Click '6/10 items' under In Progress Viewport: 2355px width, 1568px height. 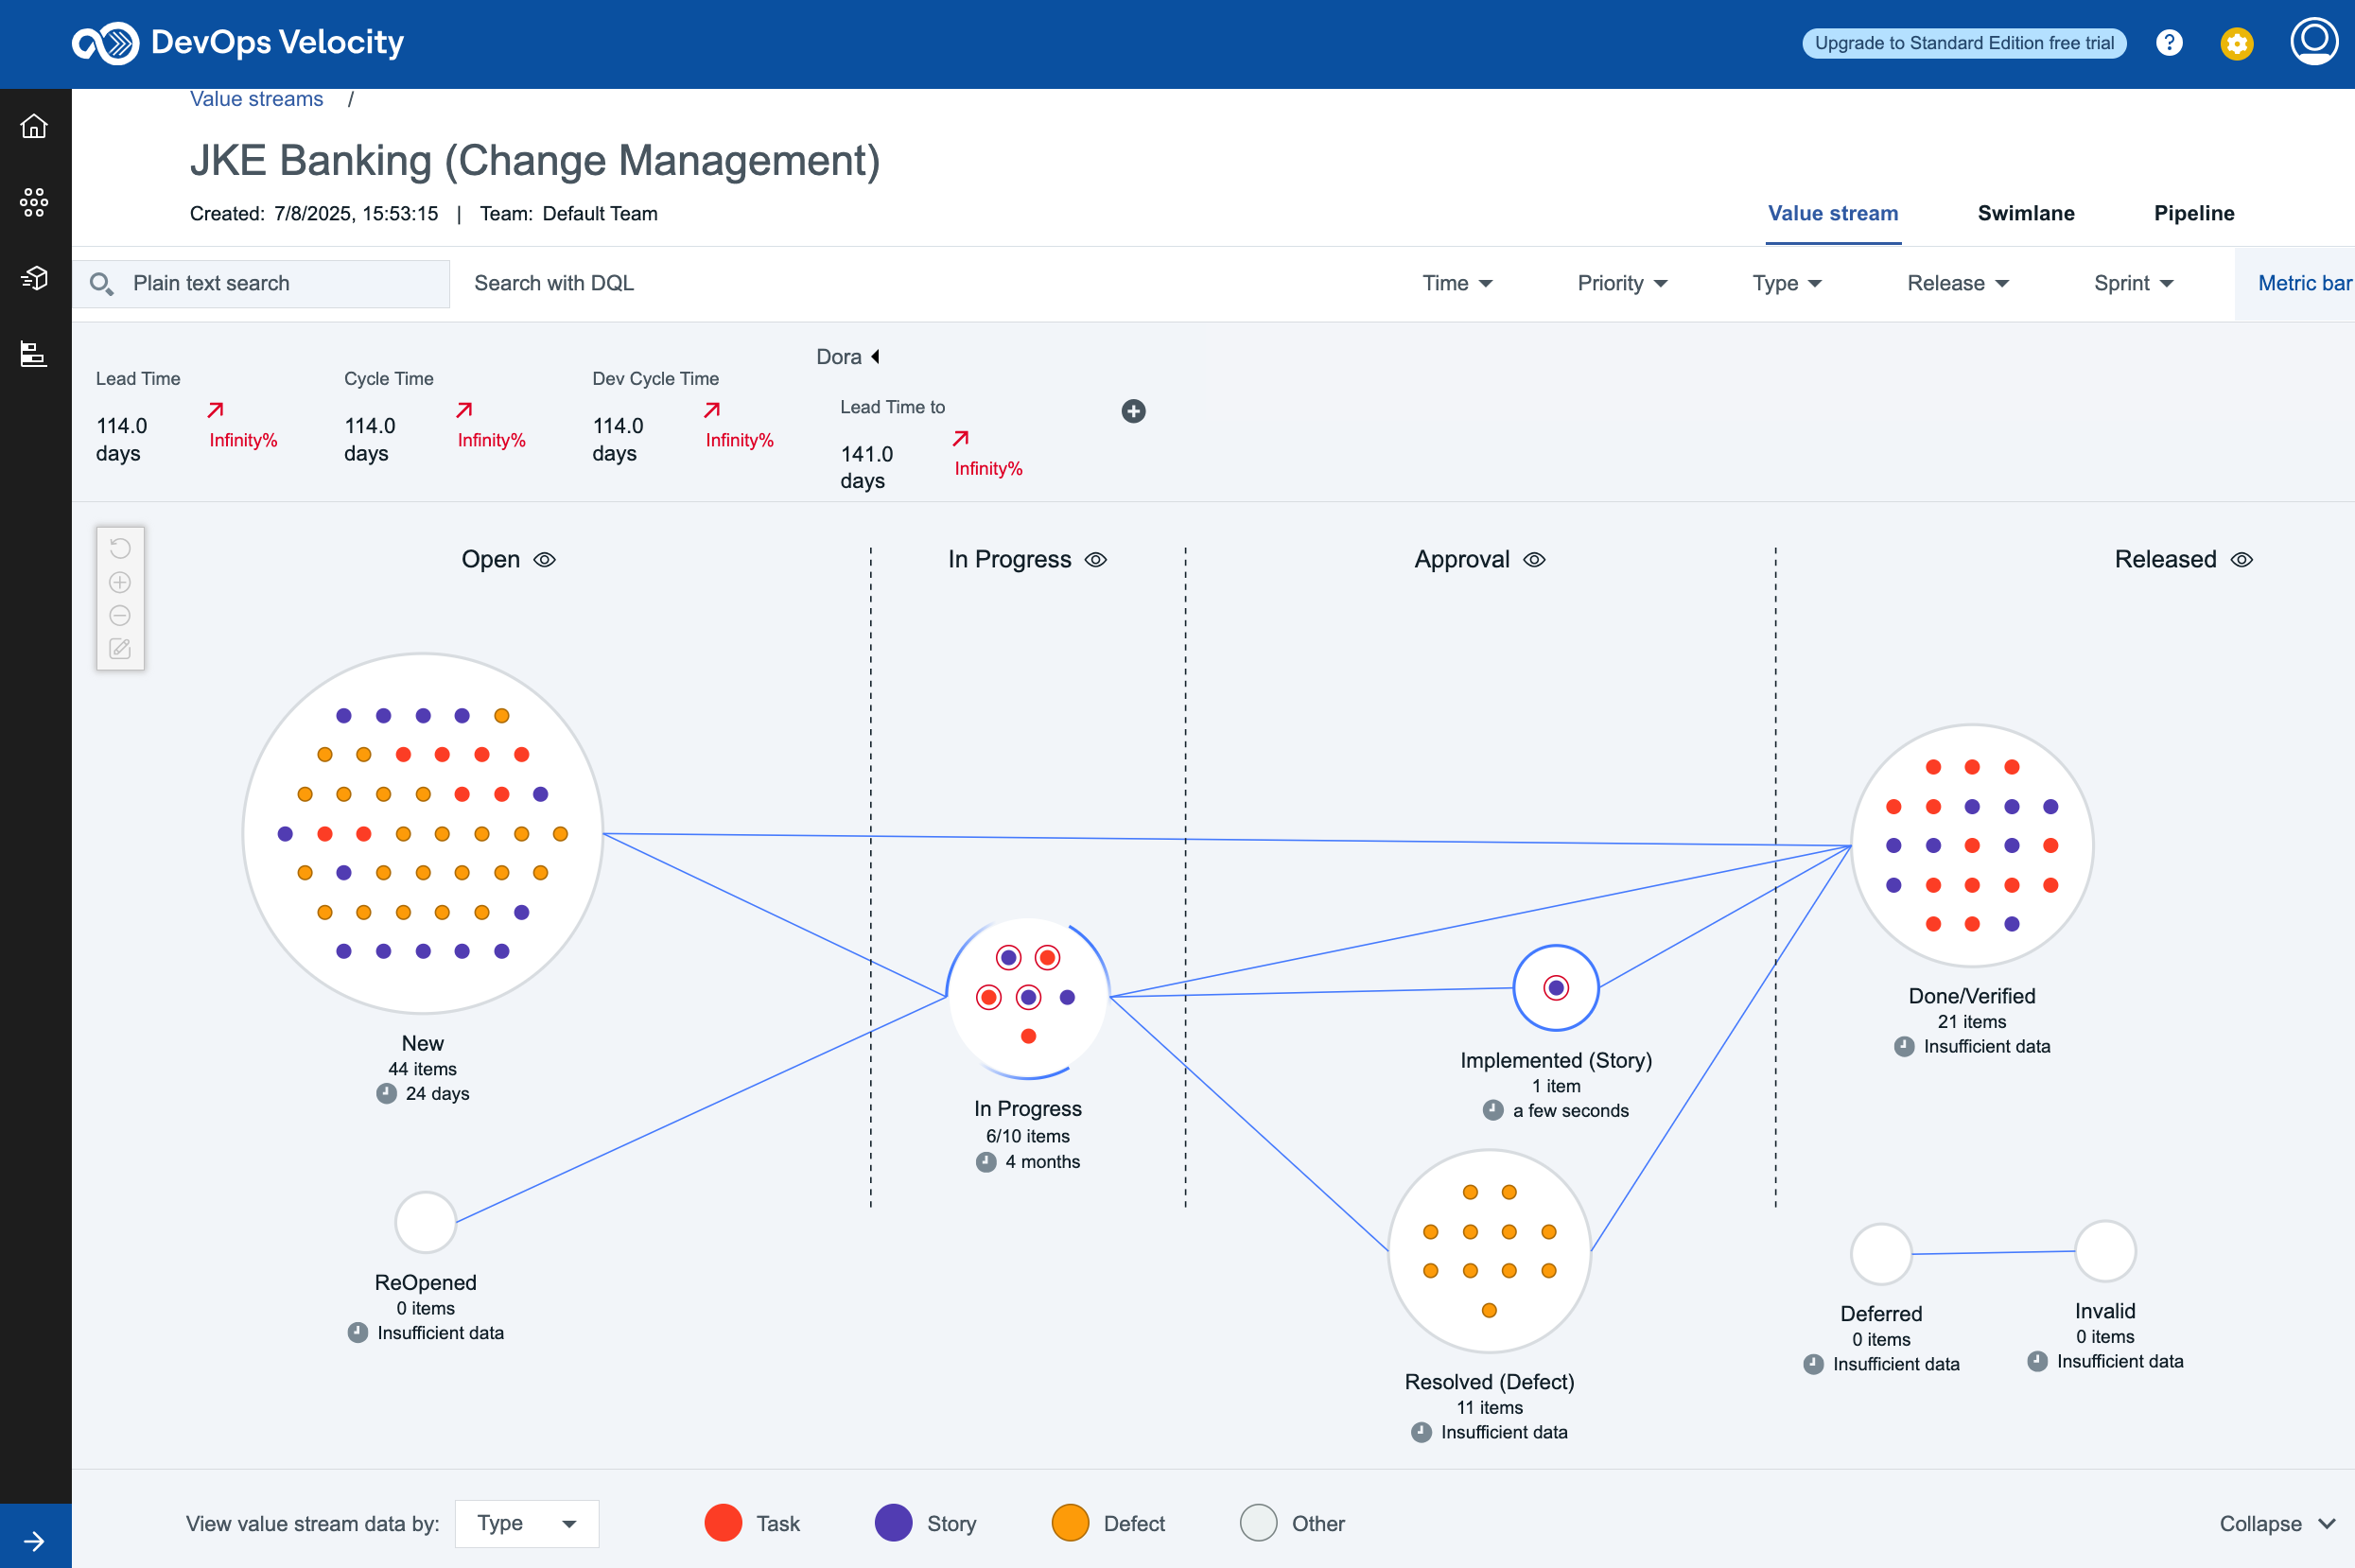point(1028,1136)
